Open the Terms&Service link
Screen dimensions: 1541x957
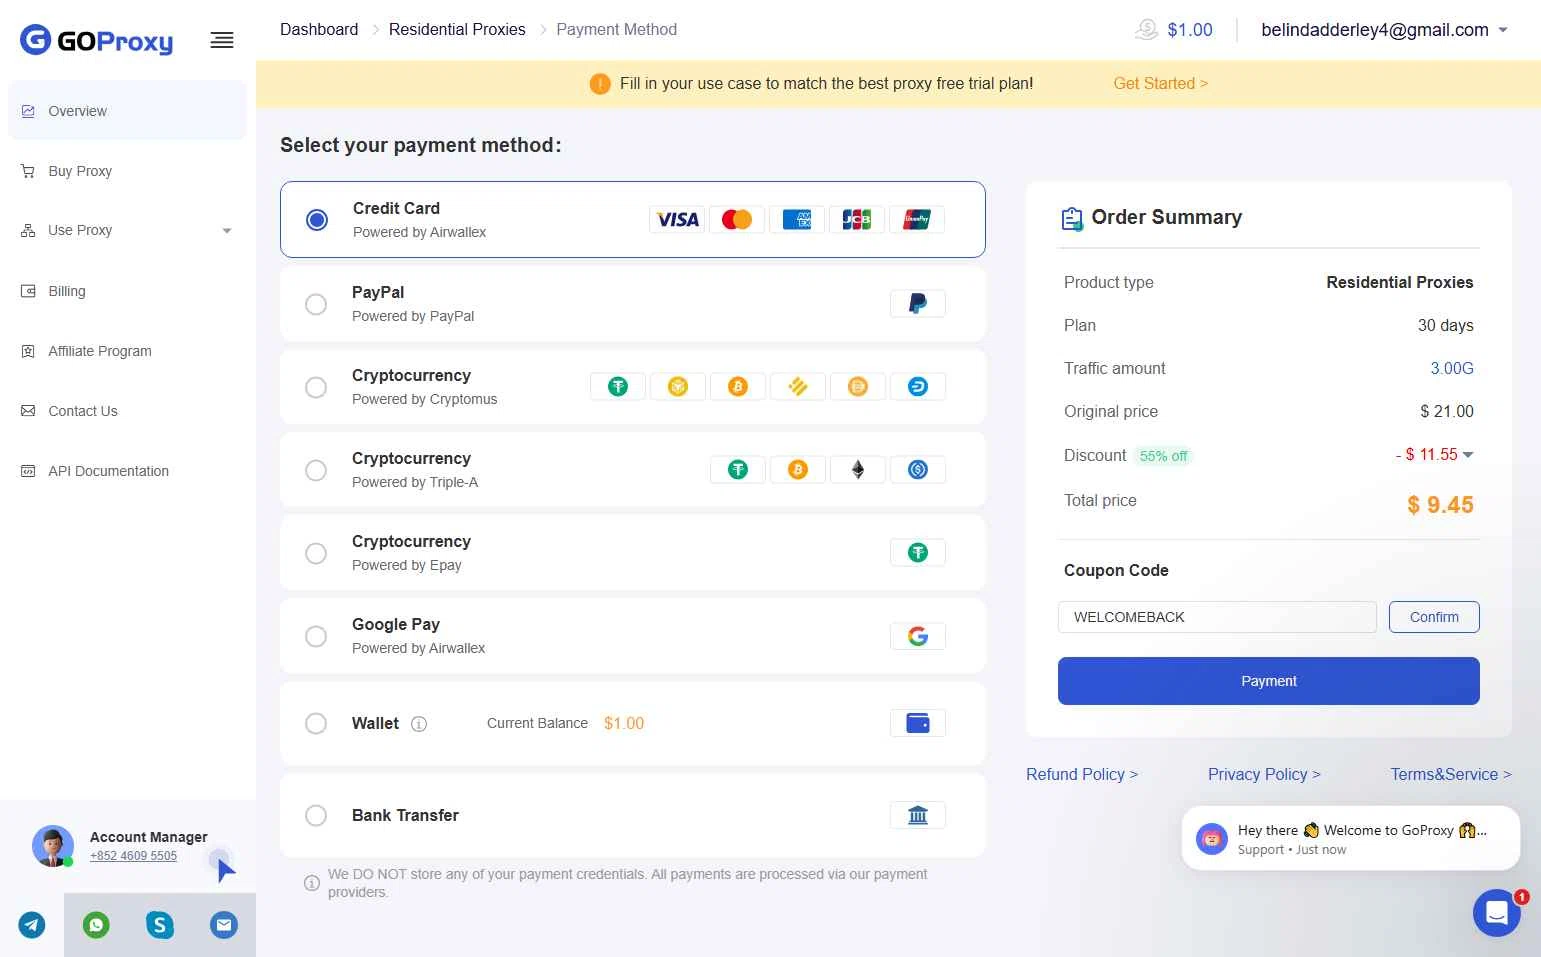tap(1451, 774)
